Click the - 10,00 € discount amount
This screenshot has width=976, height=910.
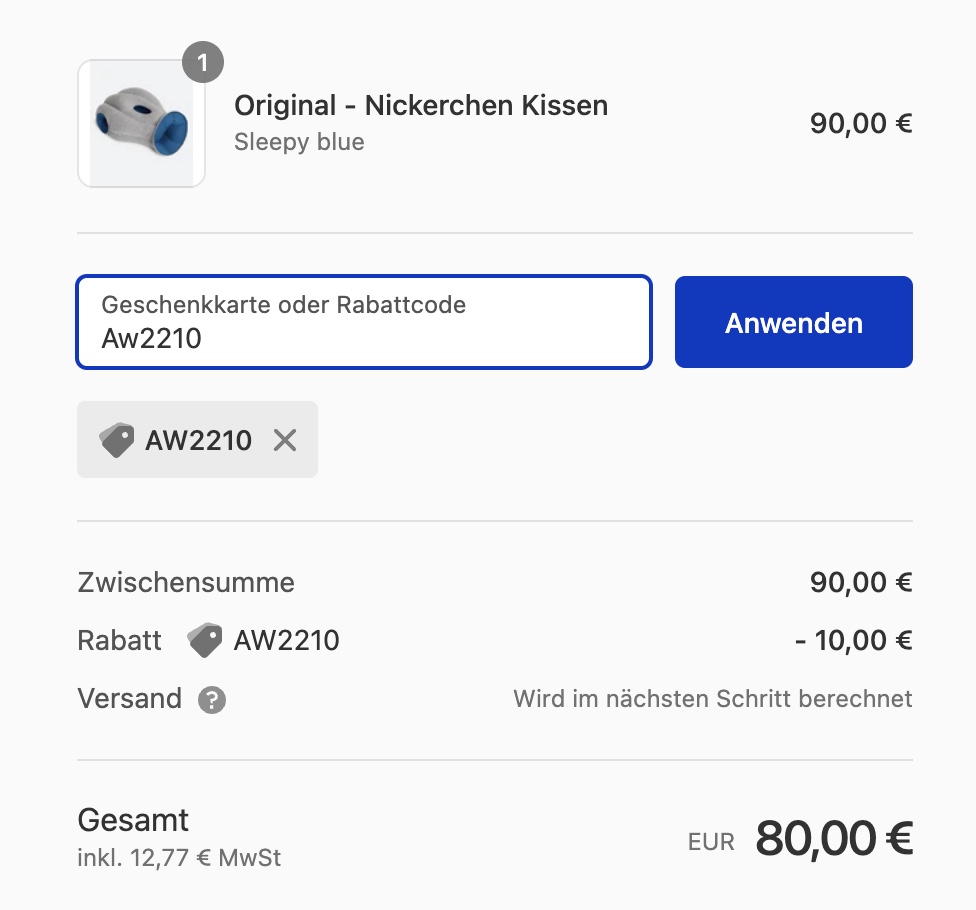pyautogui.click(x=853, y=640)
